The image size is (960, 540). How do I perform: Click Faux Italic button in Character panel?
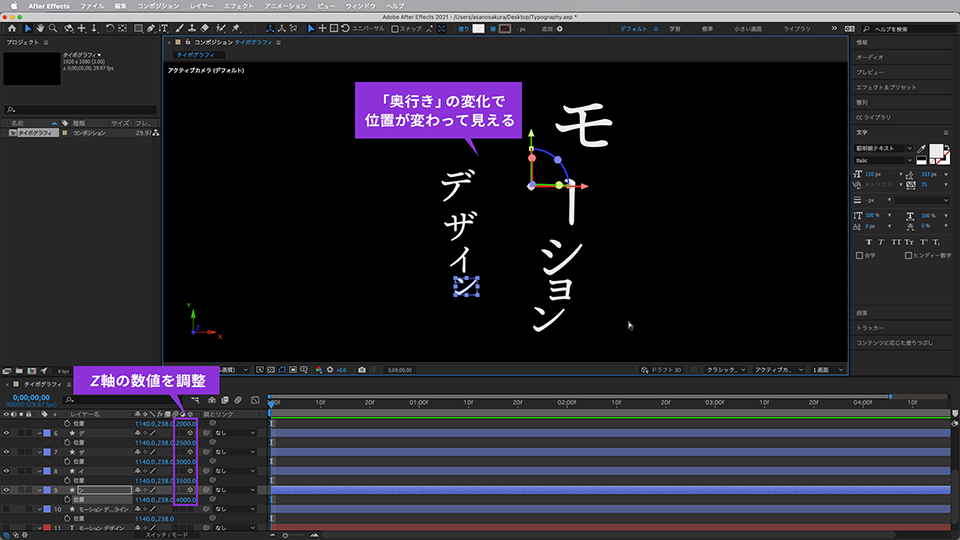pos(881,242)
